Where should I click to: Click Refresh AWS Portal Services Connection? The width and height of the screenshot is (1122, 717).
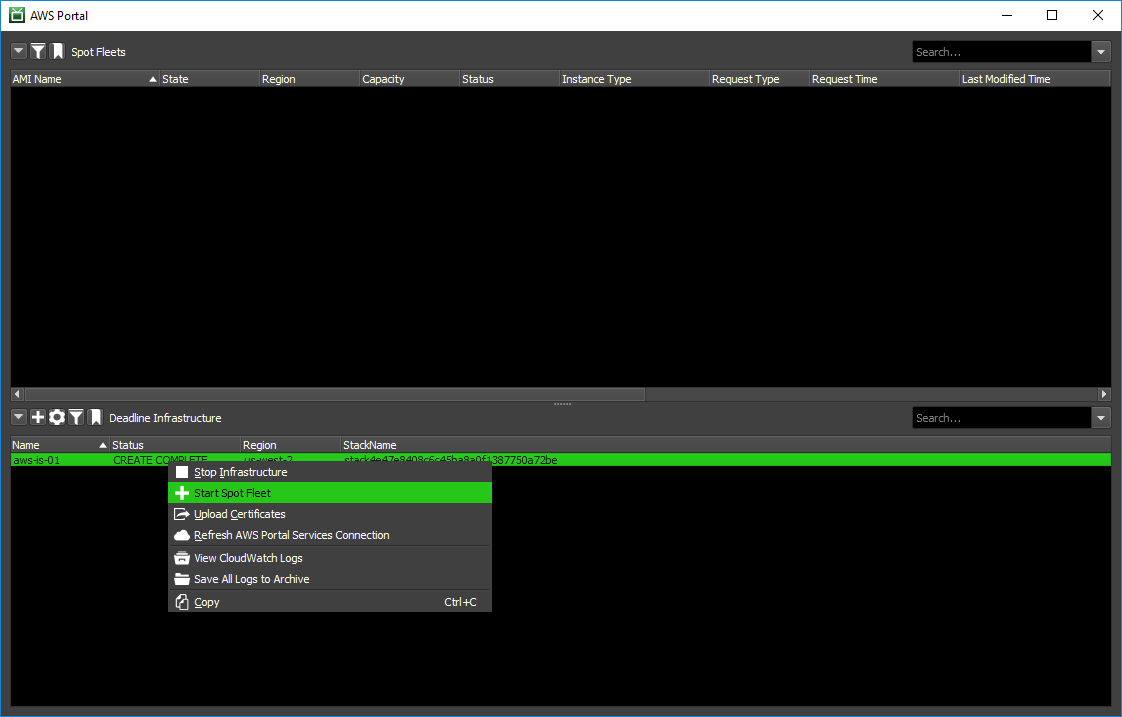(x=330, y=535)
